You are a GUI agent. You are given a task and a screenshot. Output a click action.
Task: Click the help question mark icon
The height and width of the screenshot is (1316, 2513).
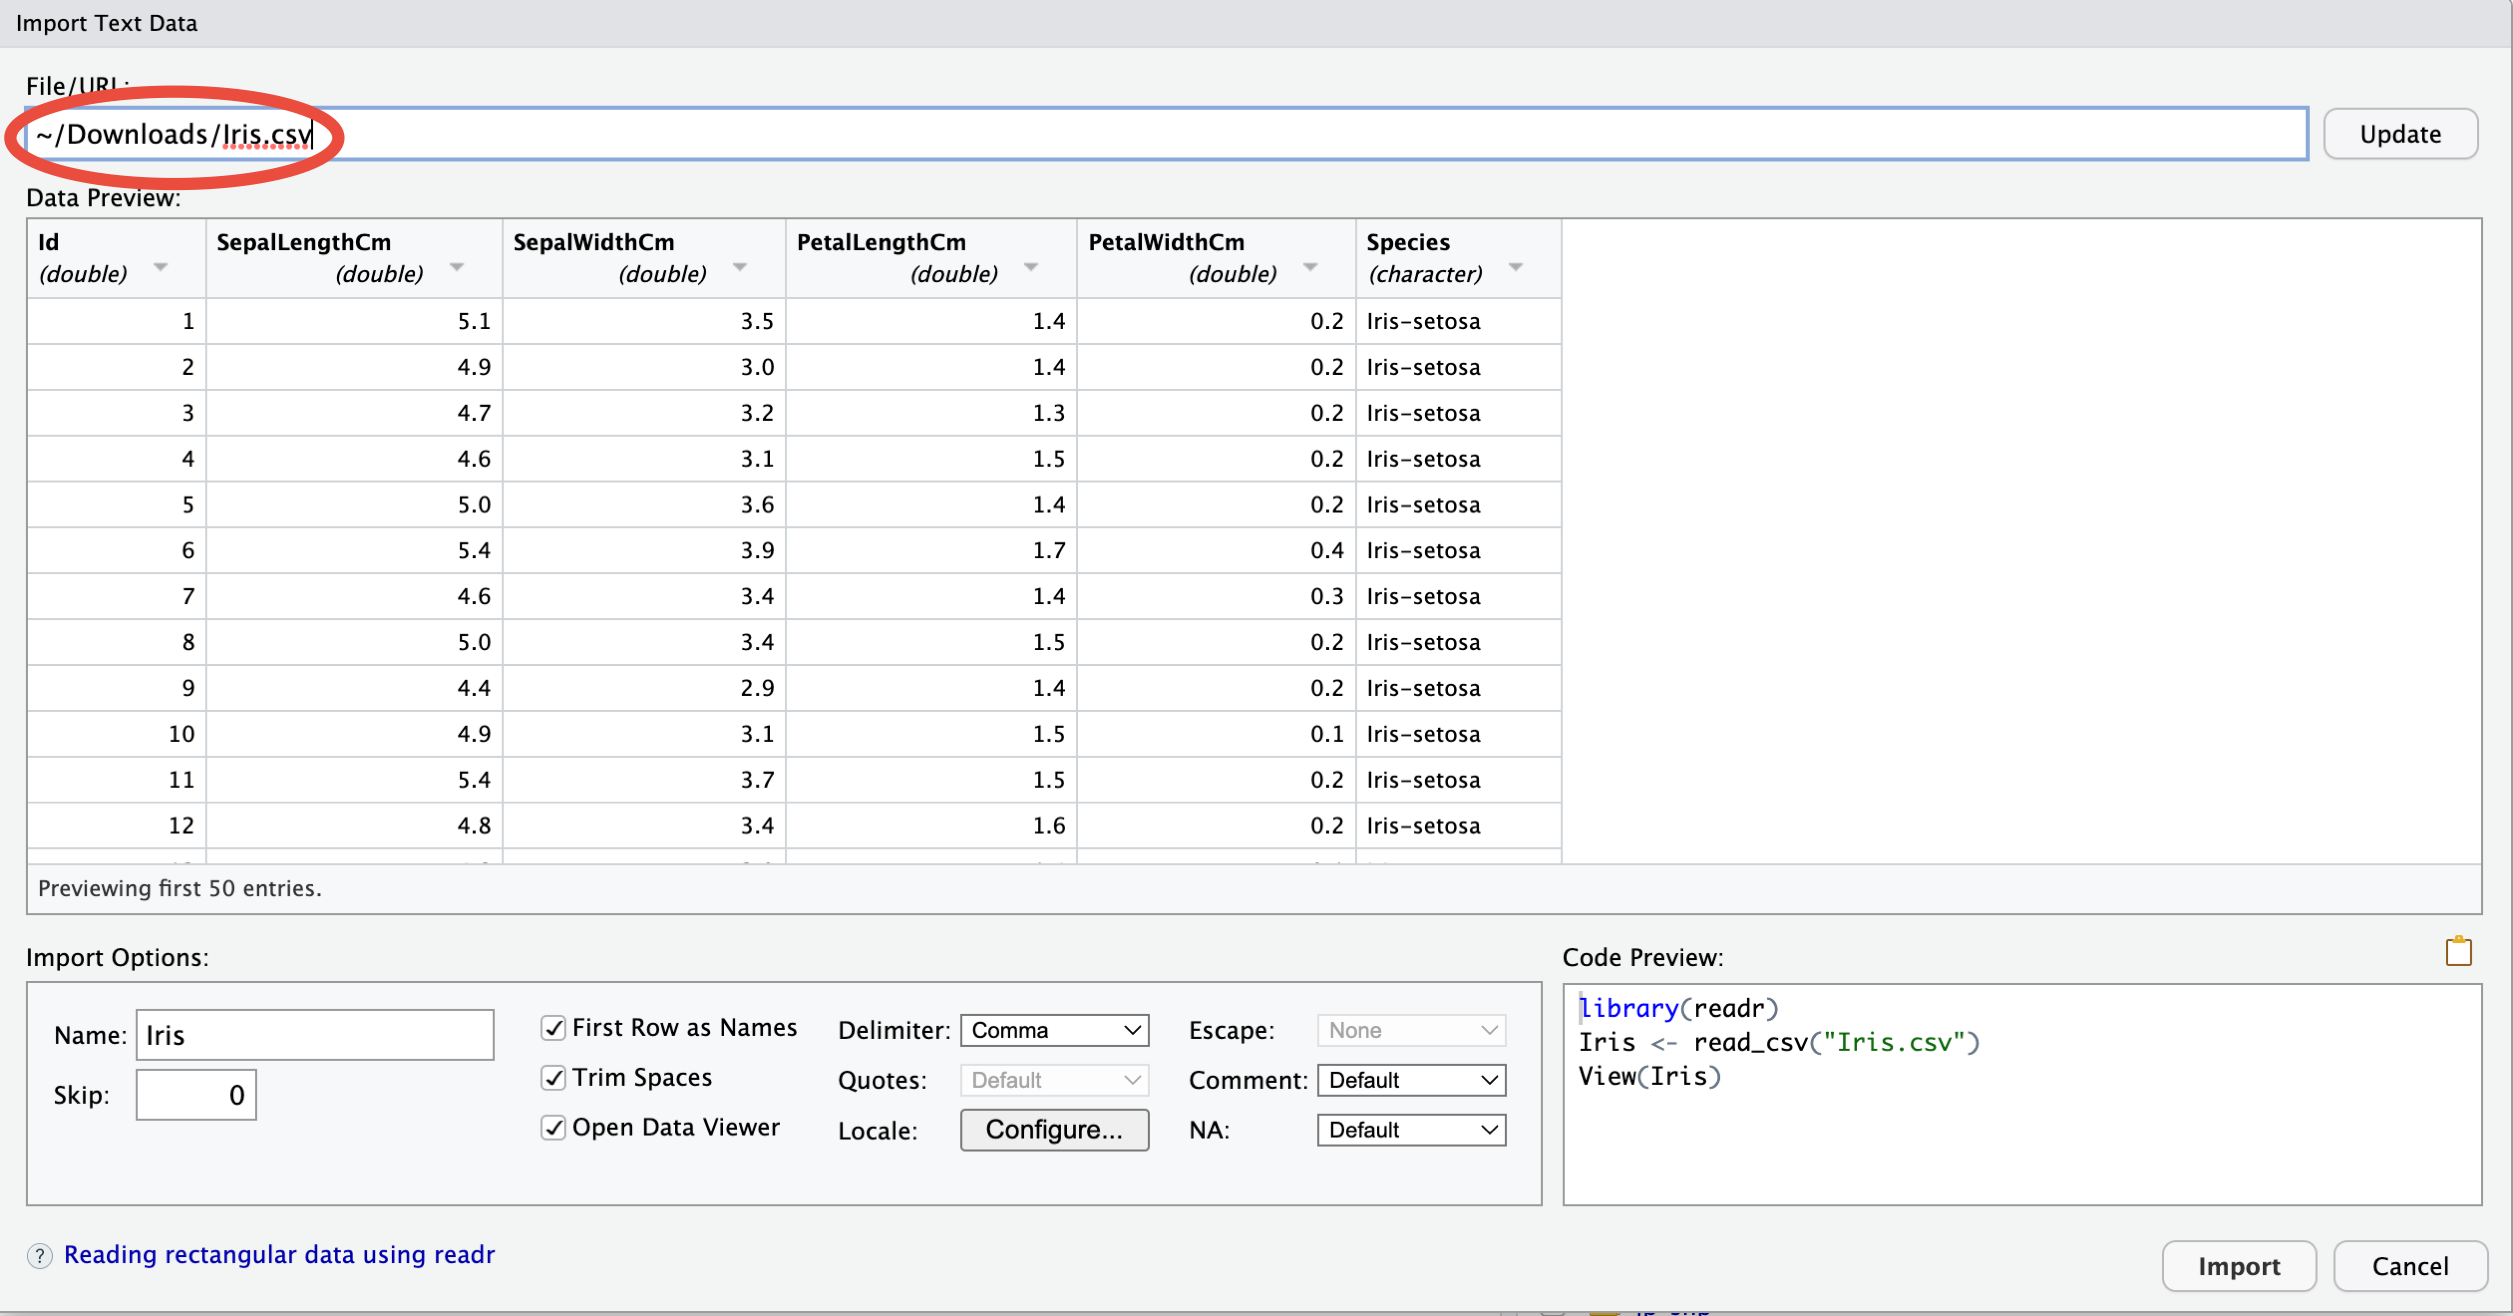pyautogui.click(x=40, y=1256)
